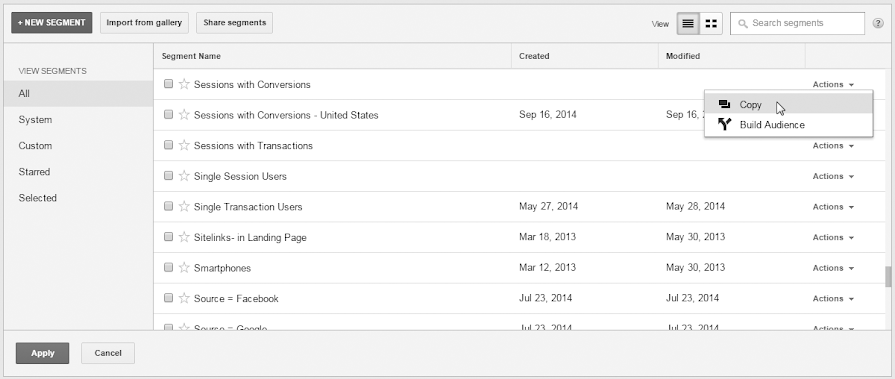Click Import from gallery button
This screenshot has height=379, width=895.
pos(144,23)
